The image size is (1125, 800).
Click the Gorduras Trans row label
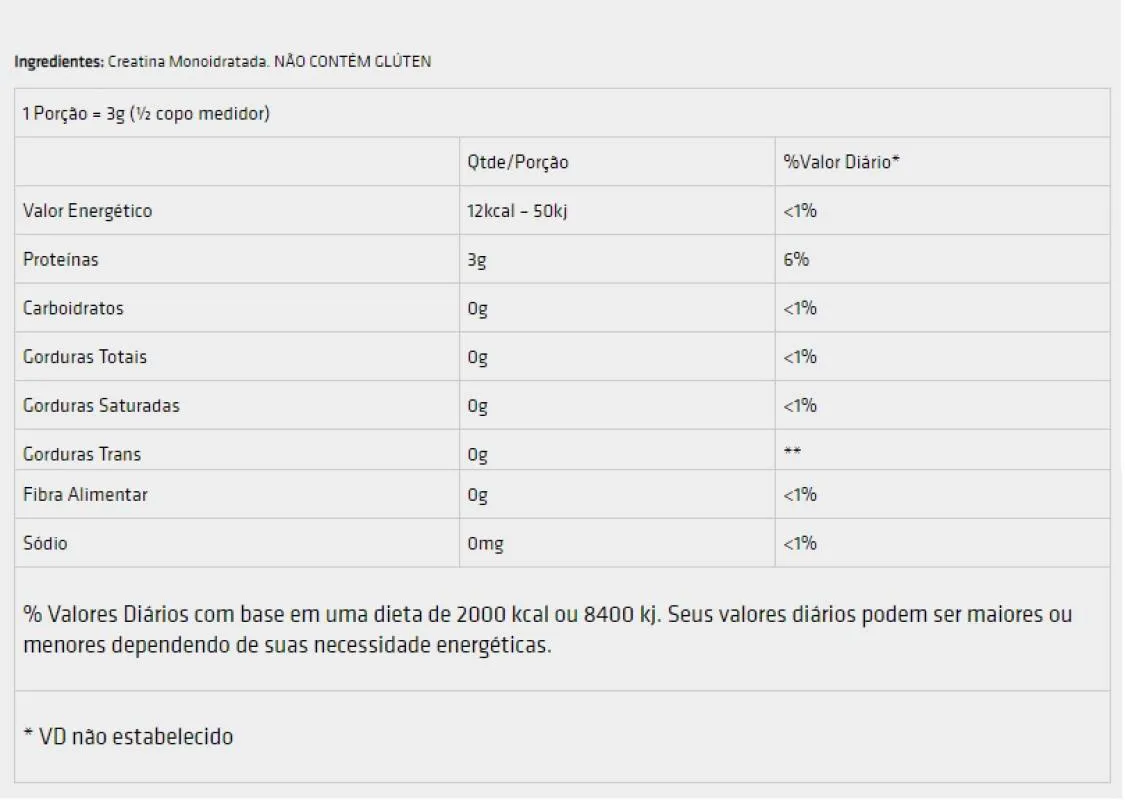pyautogui.click(x=82, y=454)
